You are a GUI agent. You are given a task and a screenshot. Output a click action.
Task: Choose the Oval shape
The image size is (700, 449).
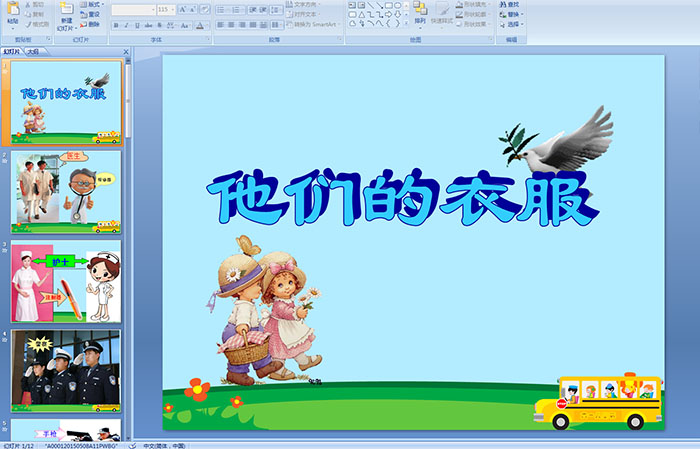click(398, 5)
